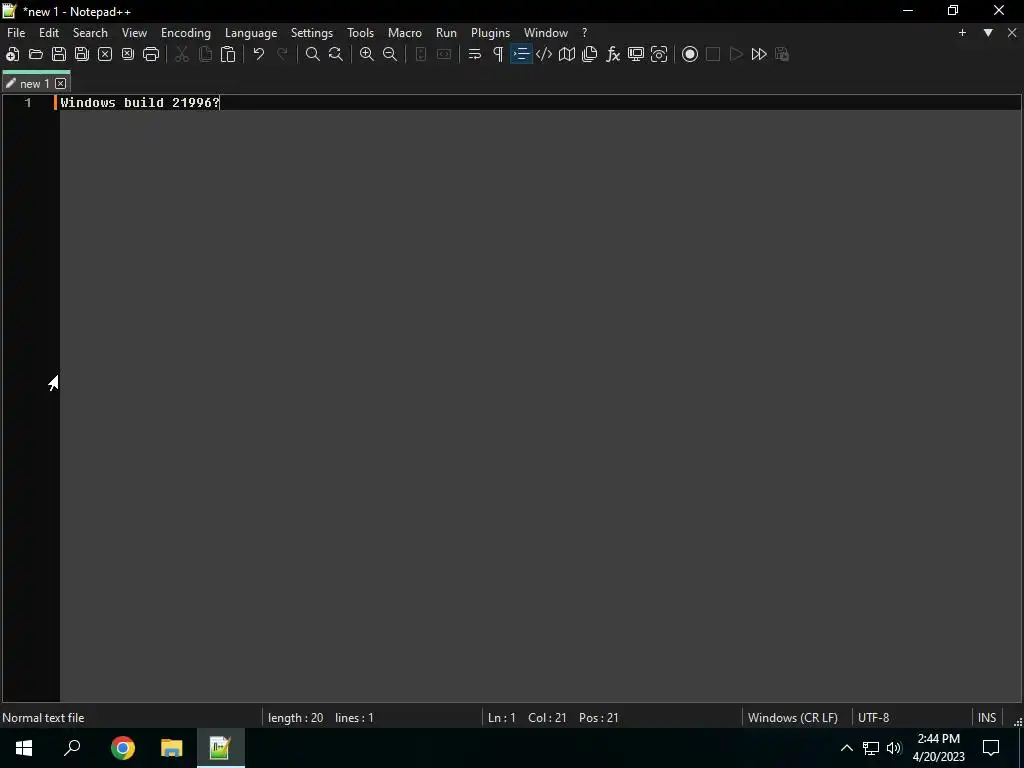Screen dimensions: 1024x768
Task: Toggle the Document List panel icon
Action: click(590, 54)
